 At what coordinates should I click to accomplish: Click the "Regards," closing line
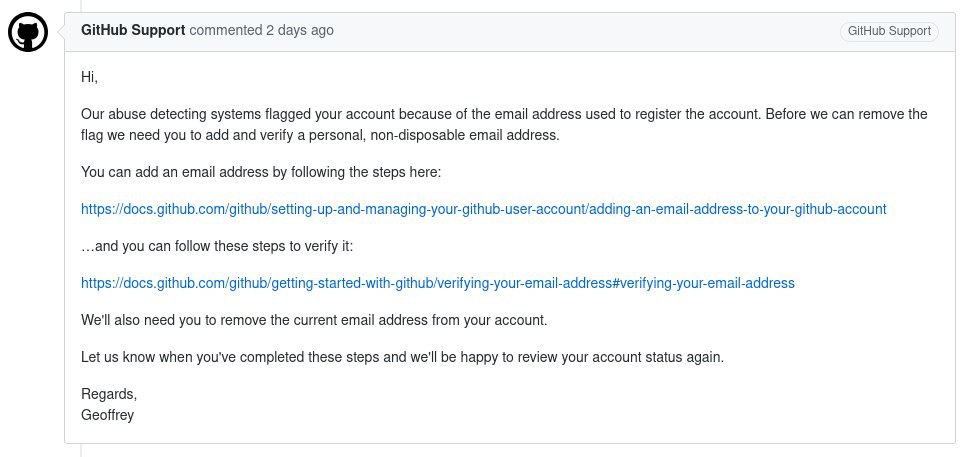coord(109,394)
